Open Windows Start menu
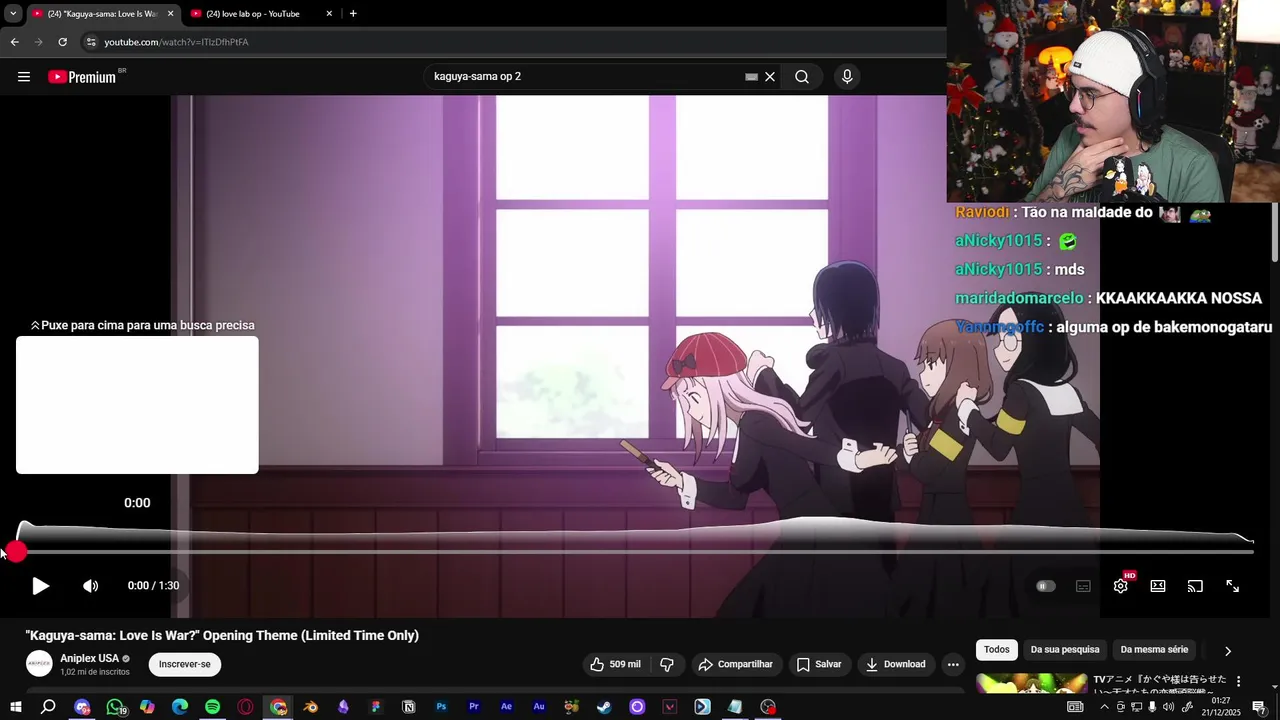The width and height of the screenshot is (1280, 720). click(15, 707)
